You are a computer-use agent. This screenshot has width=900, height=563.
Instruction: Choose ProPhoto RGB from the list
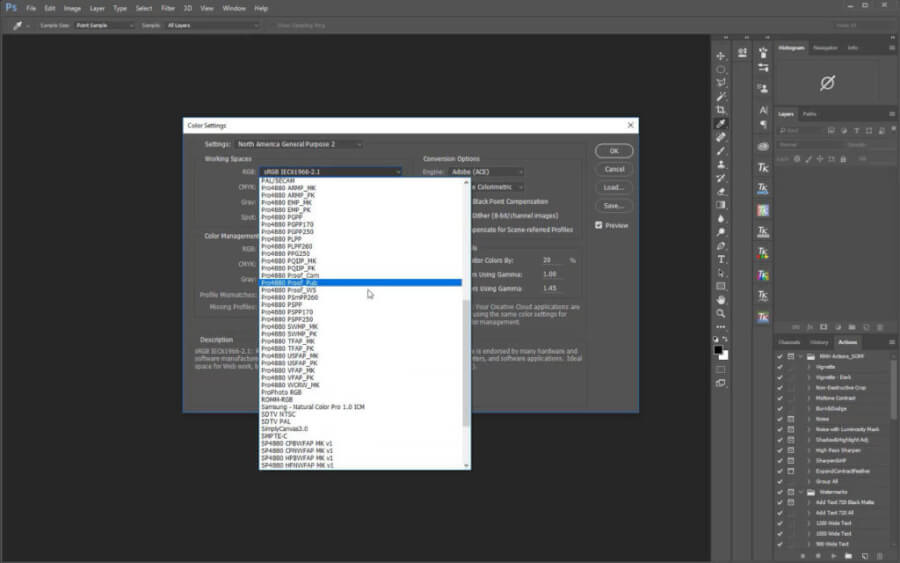click(281, 393)
